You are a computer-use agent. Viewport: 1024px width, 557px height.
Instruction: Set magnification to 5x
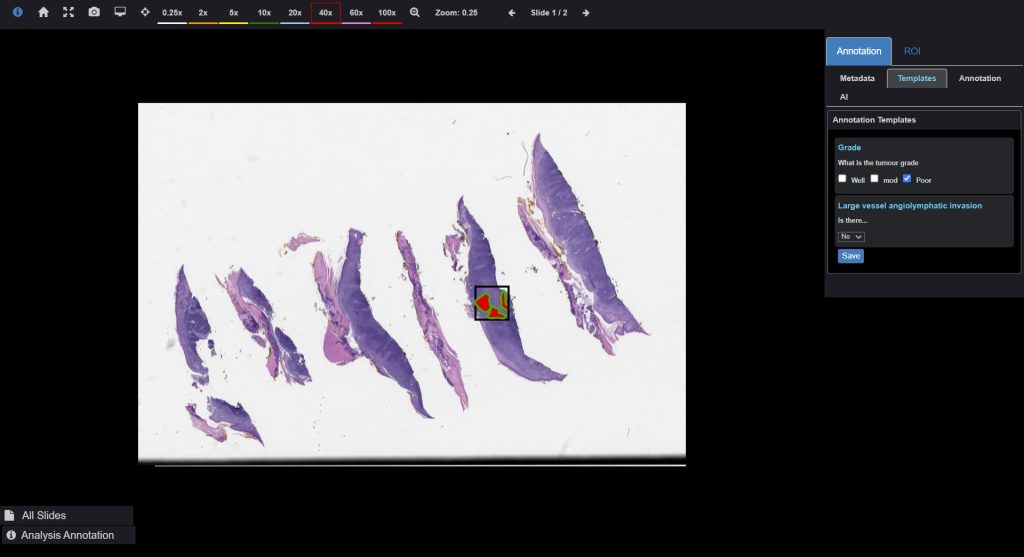(234, 13)
